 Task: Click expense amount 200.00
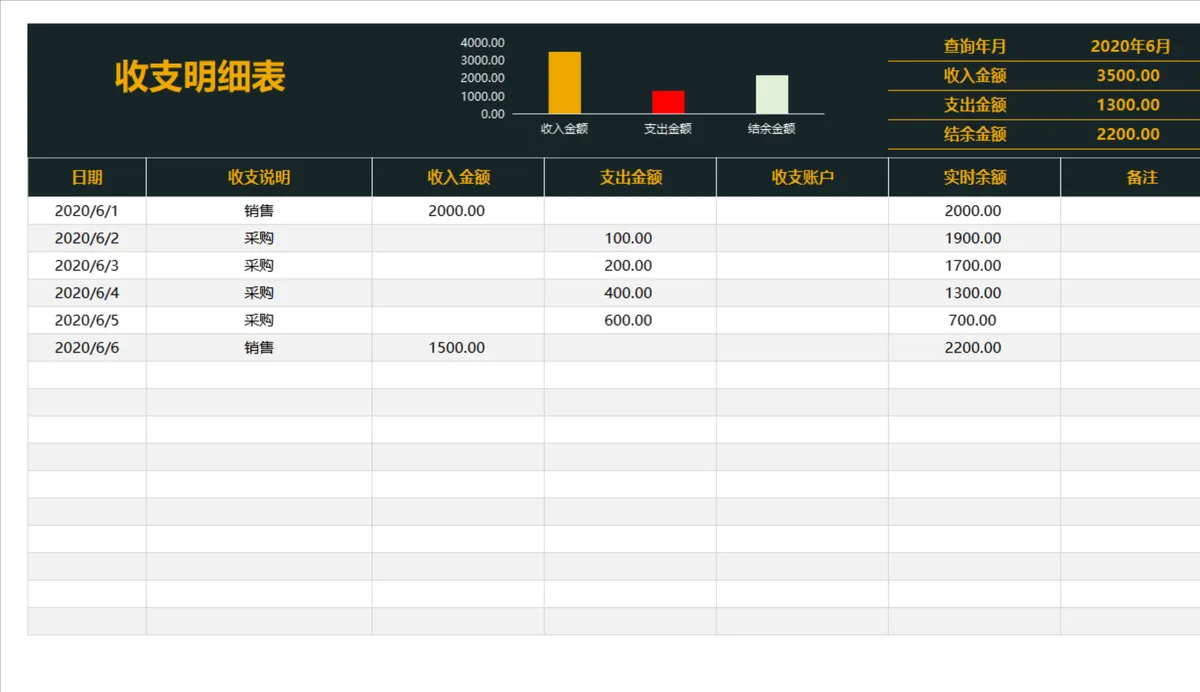click(629, 266)
